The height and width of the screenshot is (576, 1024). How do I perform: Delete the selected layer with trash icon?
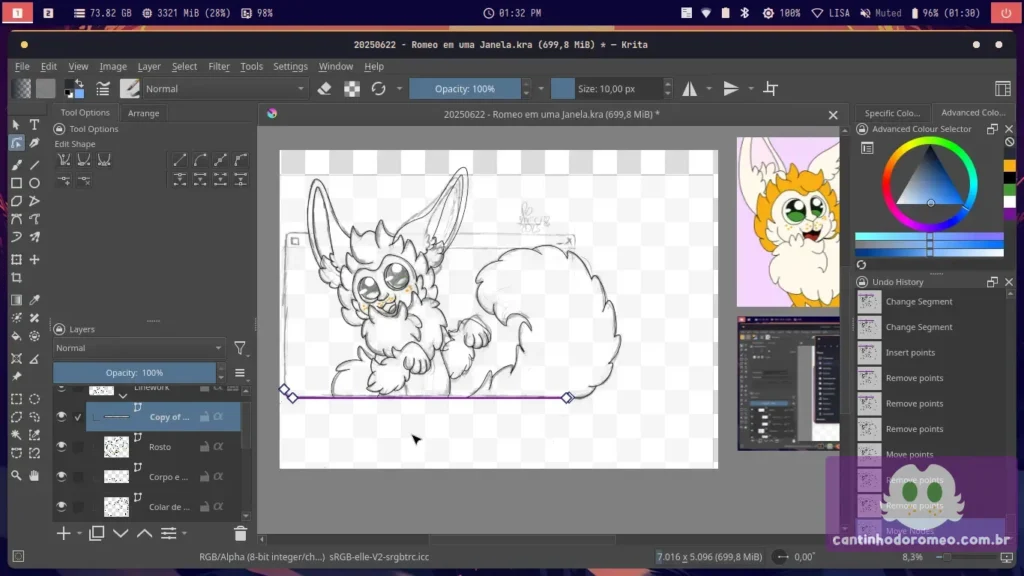tap(240, 534)
